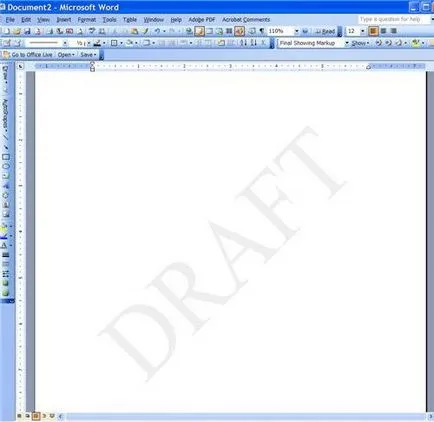The image size is (434, 422).
Task: Click the Border Color pen icon
Action: pos(97,43)
